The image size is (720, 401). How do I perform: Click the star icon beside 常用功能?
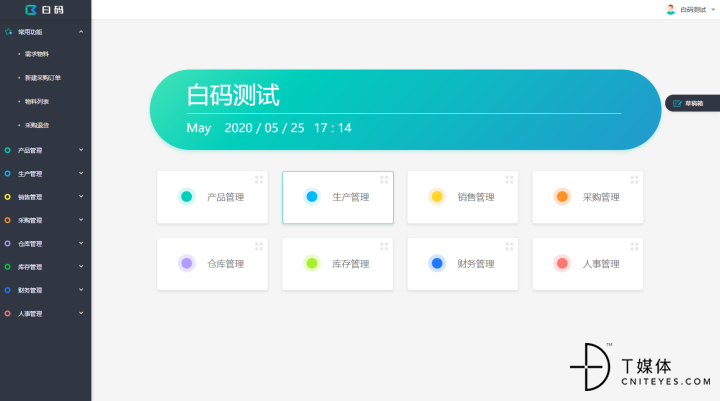pyautogui.click(x=8, y=32)
